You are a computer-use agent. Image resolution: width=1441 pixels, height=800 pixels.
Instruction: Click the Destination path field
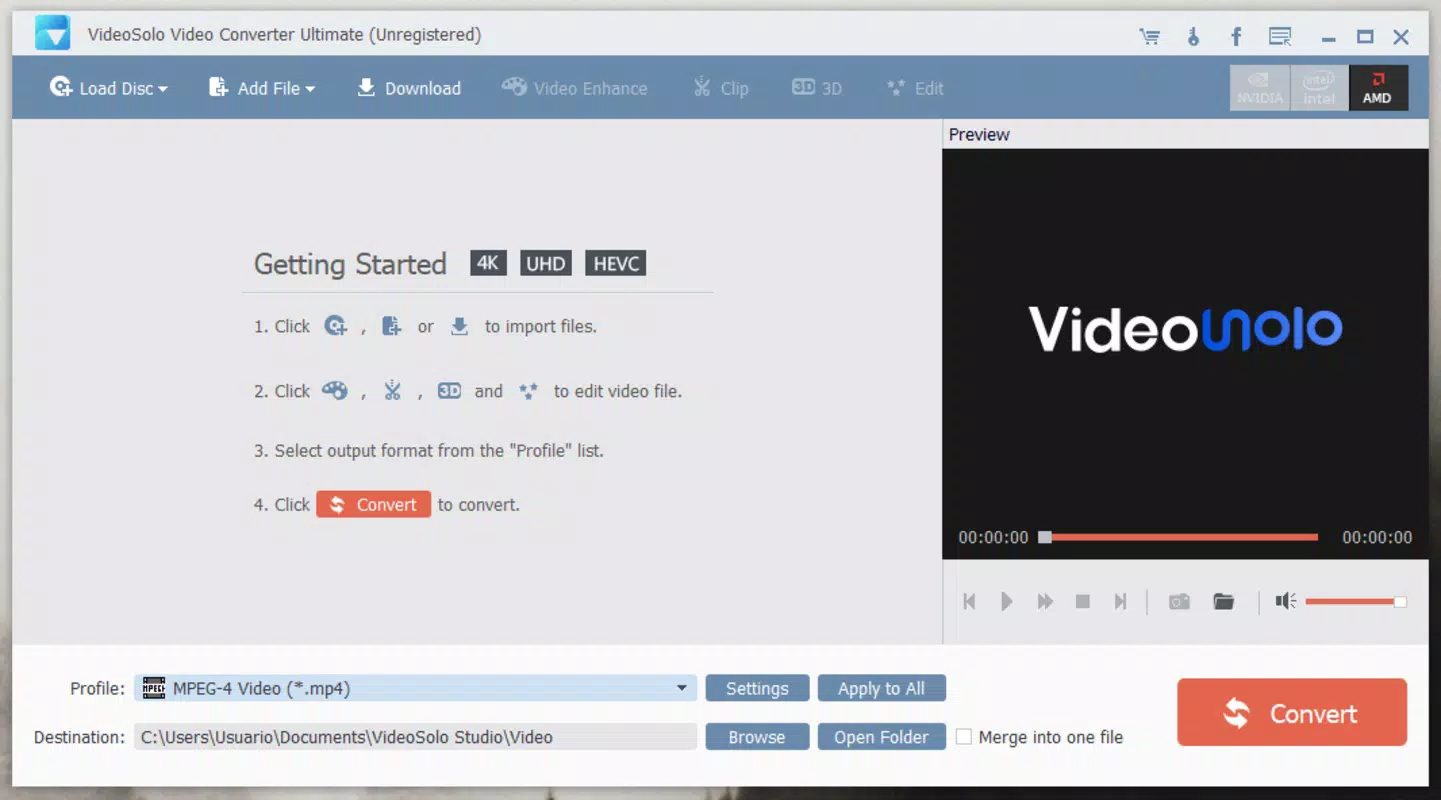click(415, 737)
